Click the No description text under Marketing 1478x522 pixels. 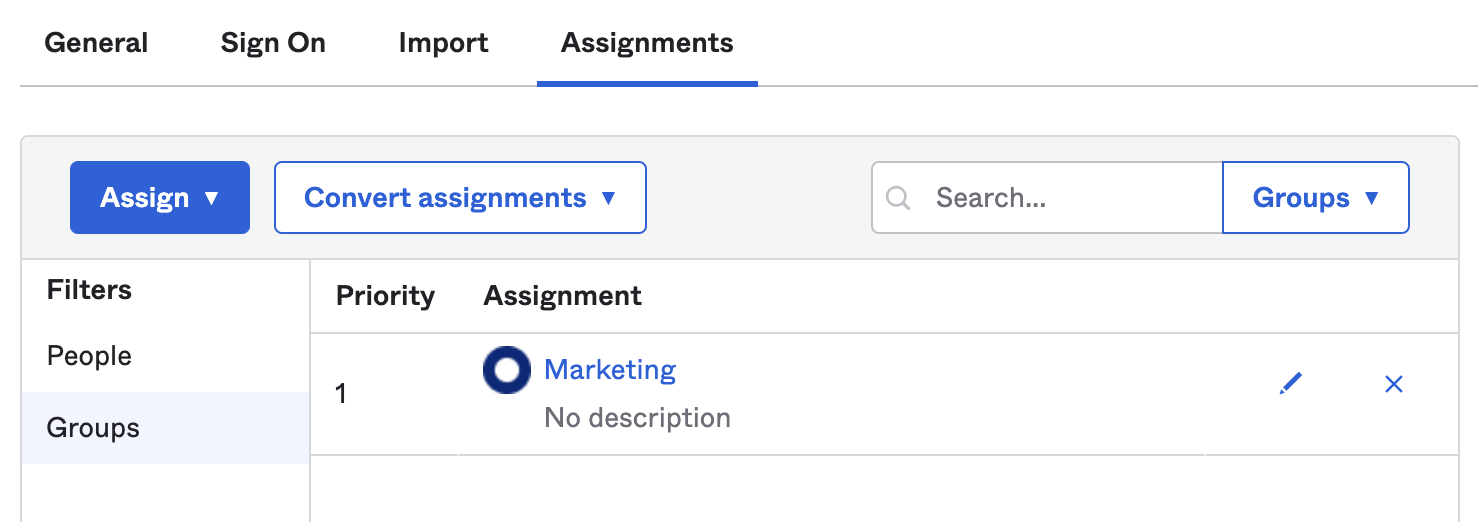point(637,417)
